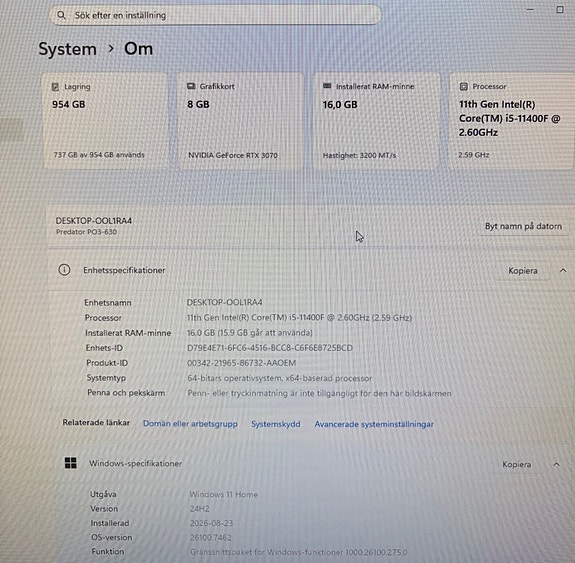Select the Systemtyp value text
The width and height of the screenshot is (575, 563).
coord(279,378)
